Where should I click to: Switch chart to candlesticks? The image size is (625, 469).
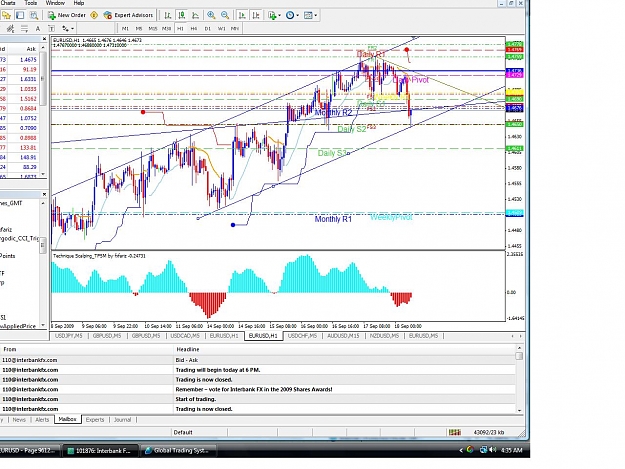click(182, 15)
